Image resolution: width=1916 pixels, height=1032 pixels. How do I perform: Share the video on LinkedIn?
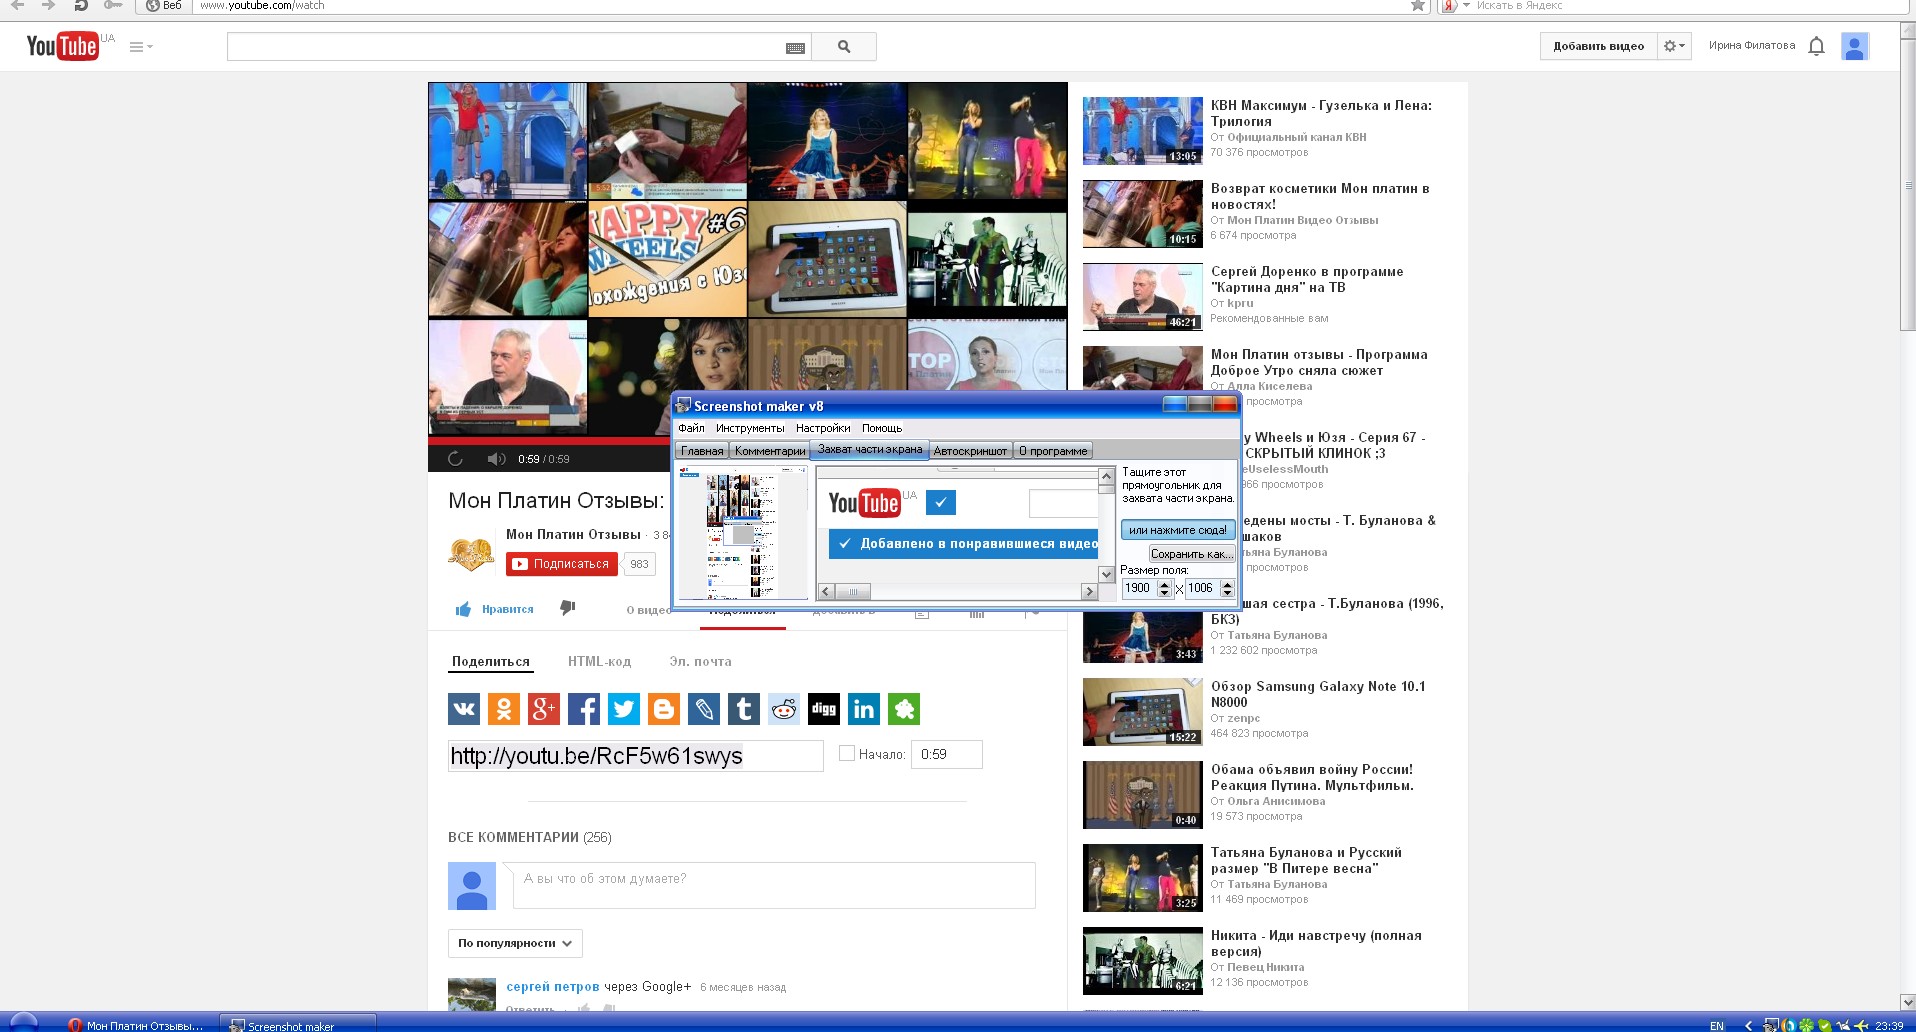(864, 709)
